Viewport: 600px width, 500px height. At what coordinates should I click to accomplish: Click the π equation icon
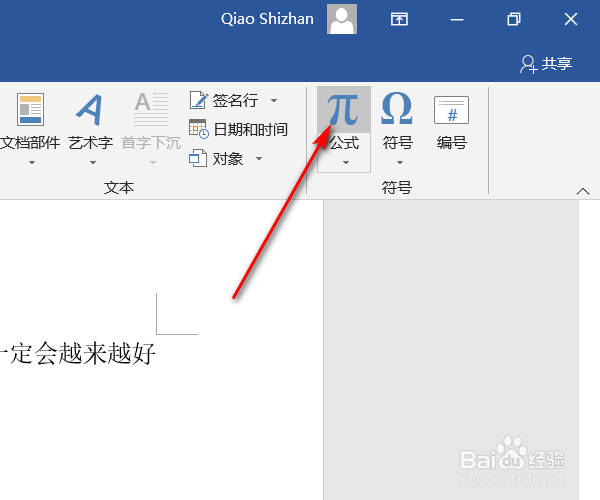pyautogui.click(x=343, y=110)
